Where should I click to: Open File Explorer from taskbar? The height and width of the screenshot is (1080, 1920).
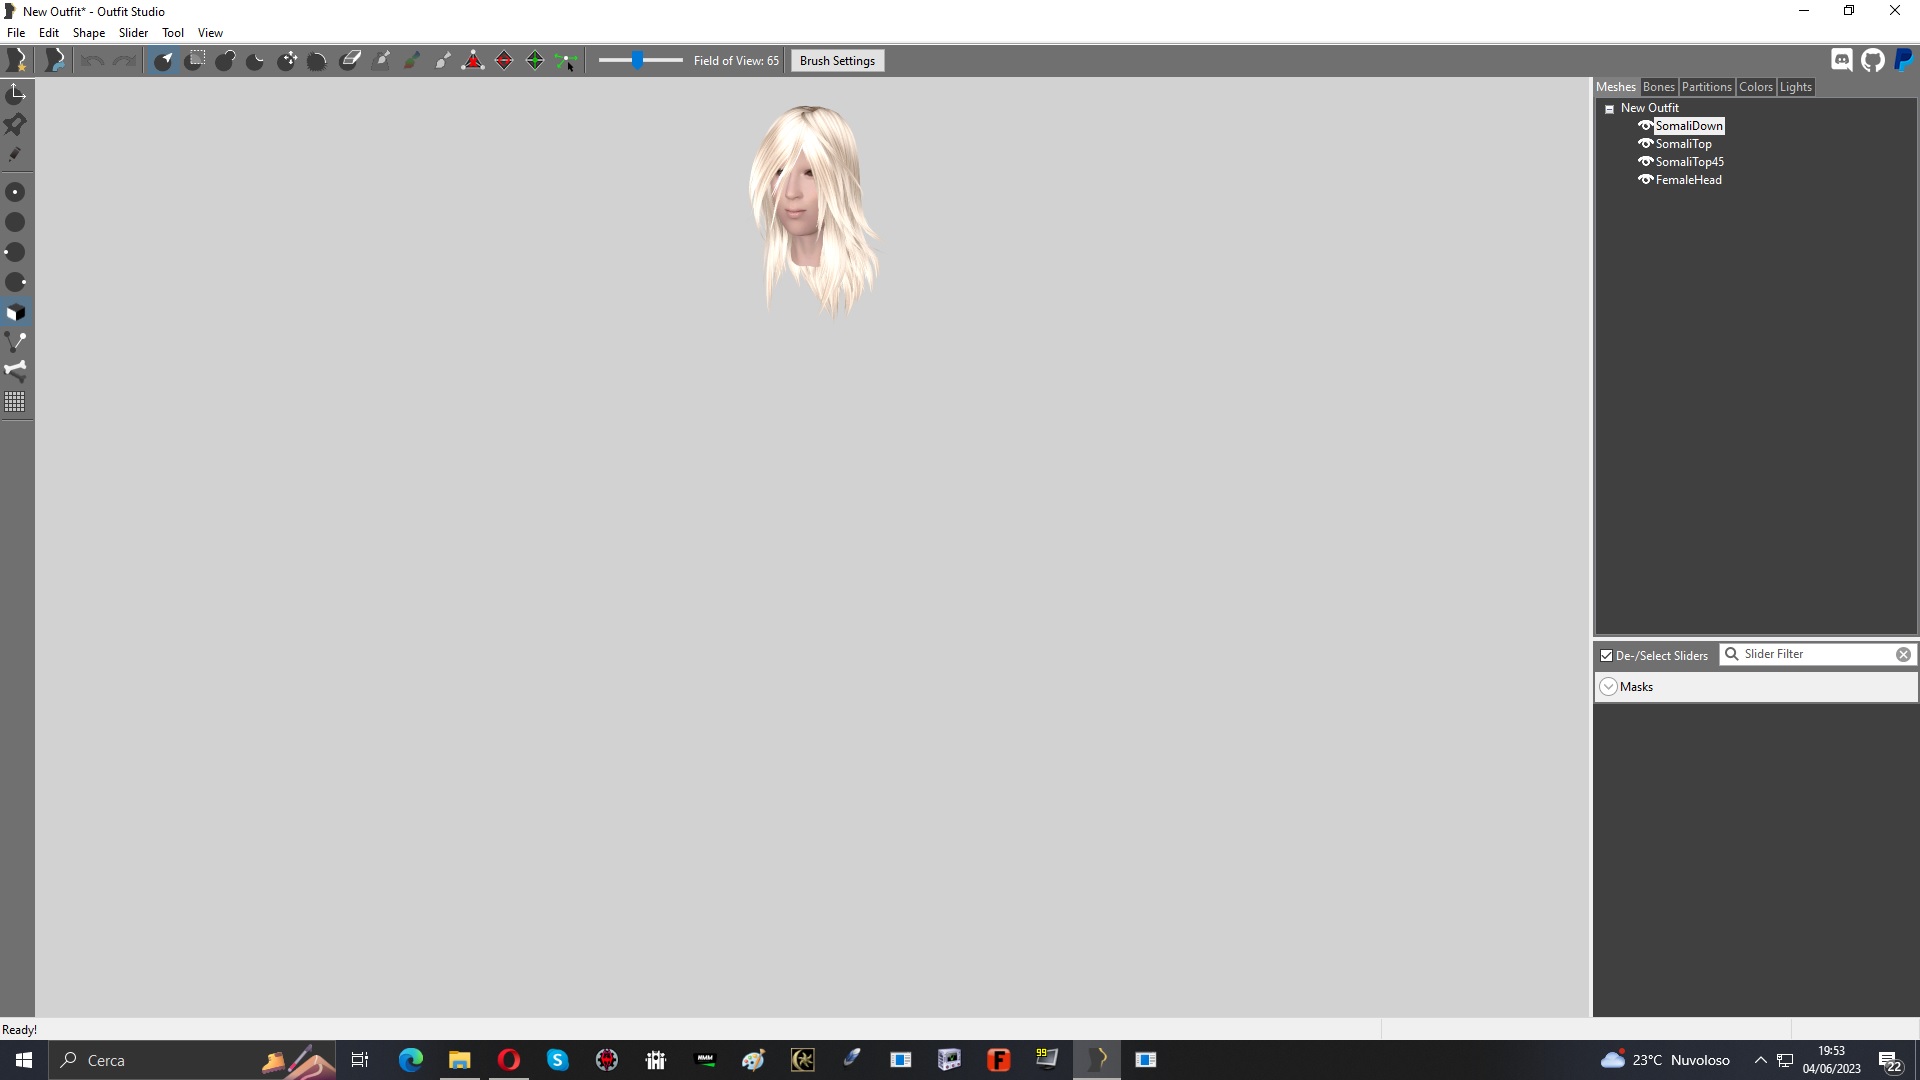459,1060
